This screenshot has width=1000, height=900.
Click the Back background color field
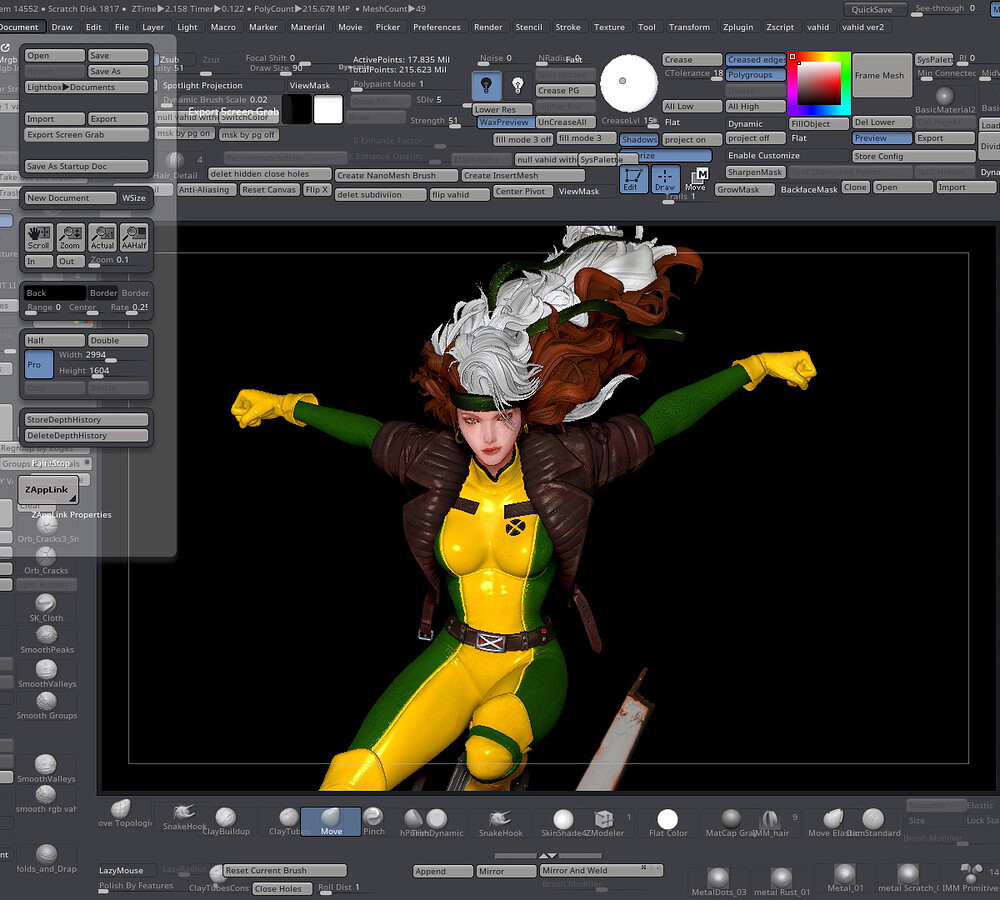55,293
